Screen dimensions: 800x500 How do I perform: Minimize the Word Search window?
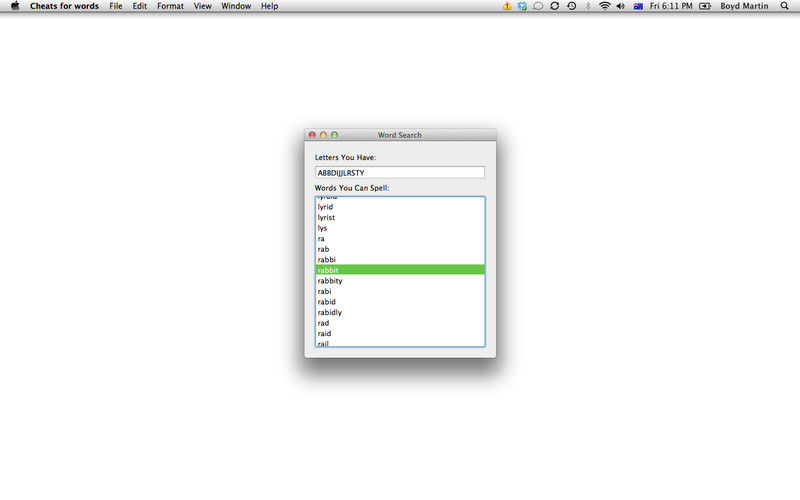(323, 135)
